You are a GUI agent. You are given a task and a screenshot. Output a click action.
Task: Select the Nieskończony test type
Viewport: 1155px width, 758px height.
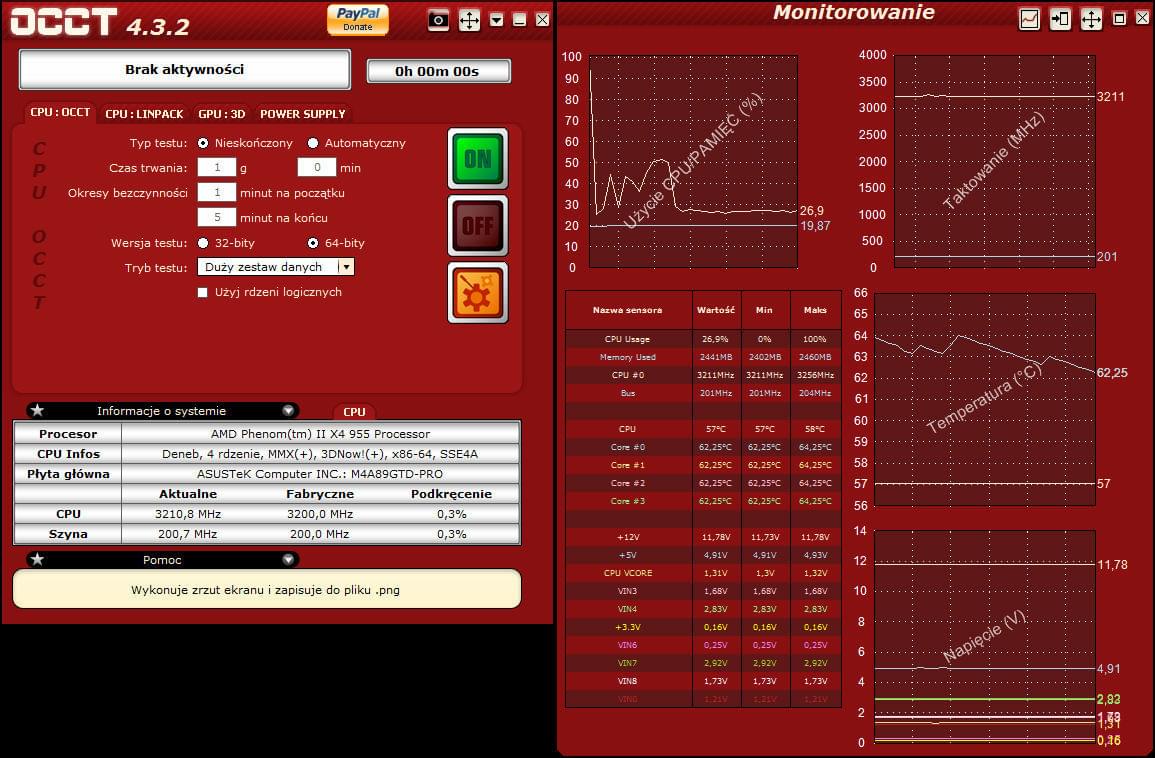[x=203, y=143]
